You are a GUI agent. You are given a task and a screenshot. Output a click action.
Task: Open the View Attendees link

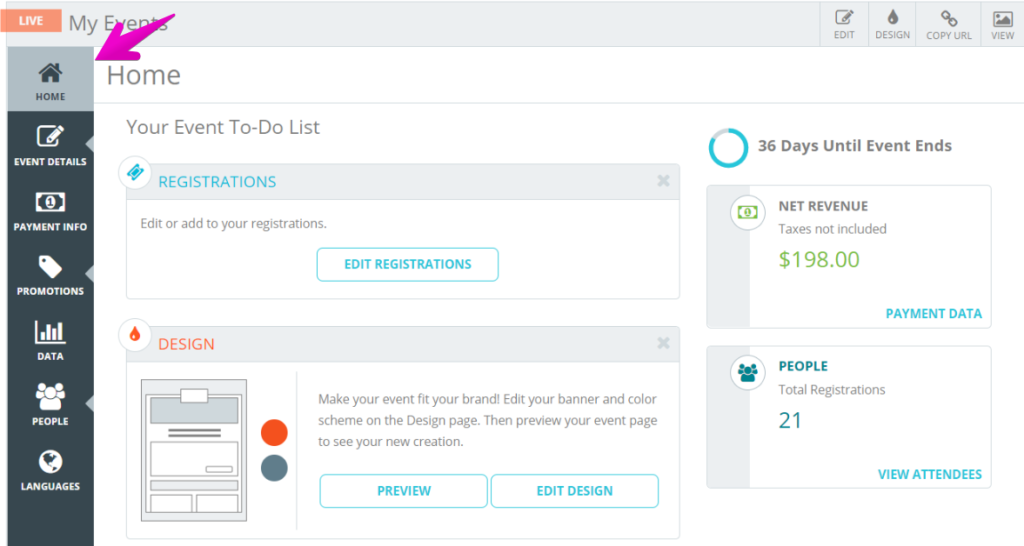click(x=929, y=474)
